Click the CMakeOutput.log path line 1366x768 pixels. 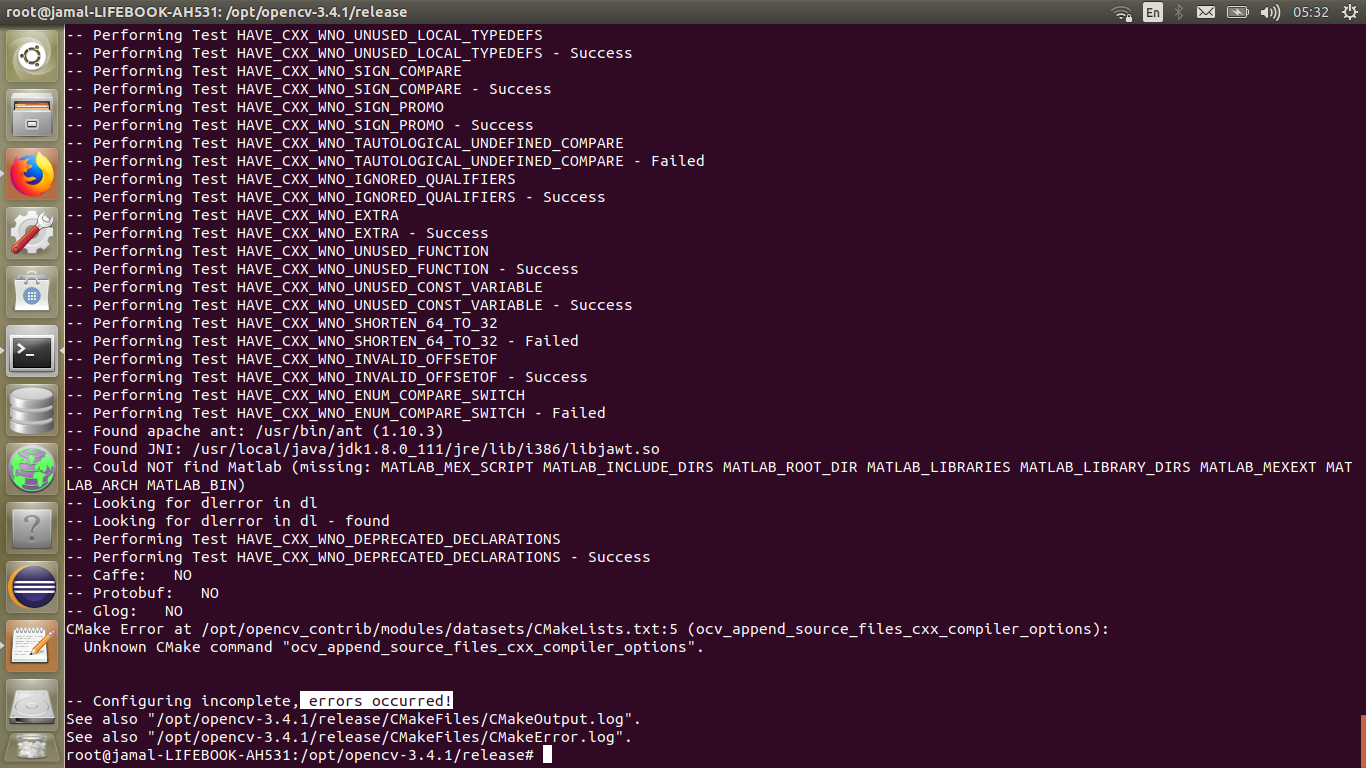tap(353, 719)
